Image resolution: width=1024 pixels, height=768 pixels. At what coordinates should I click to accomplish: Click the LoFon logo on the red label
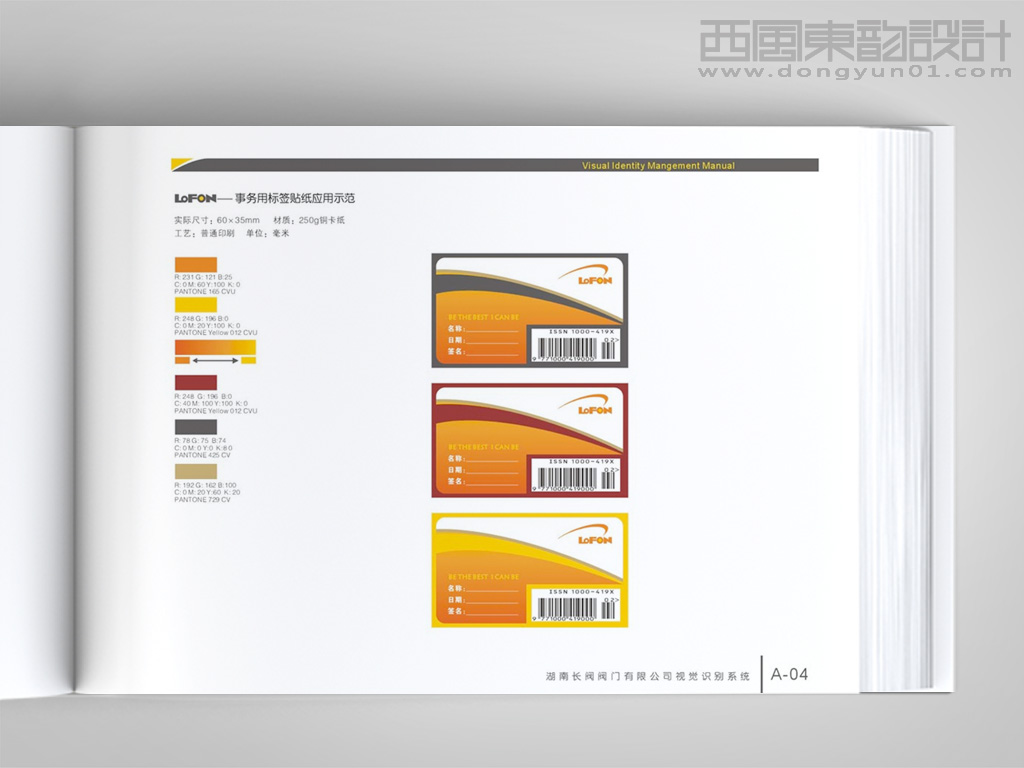[x=595, y=408]
